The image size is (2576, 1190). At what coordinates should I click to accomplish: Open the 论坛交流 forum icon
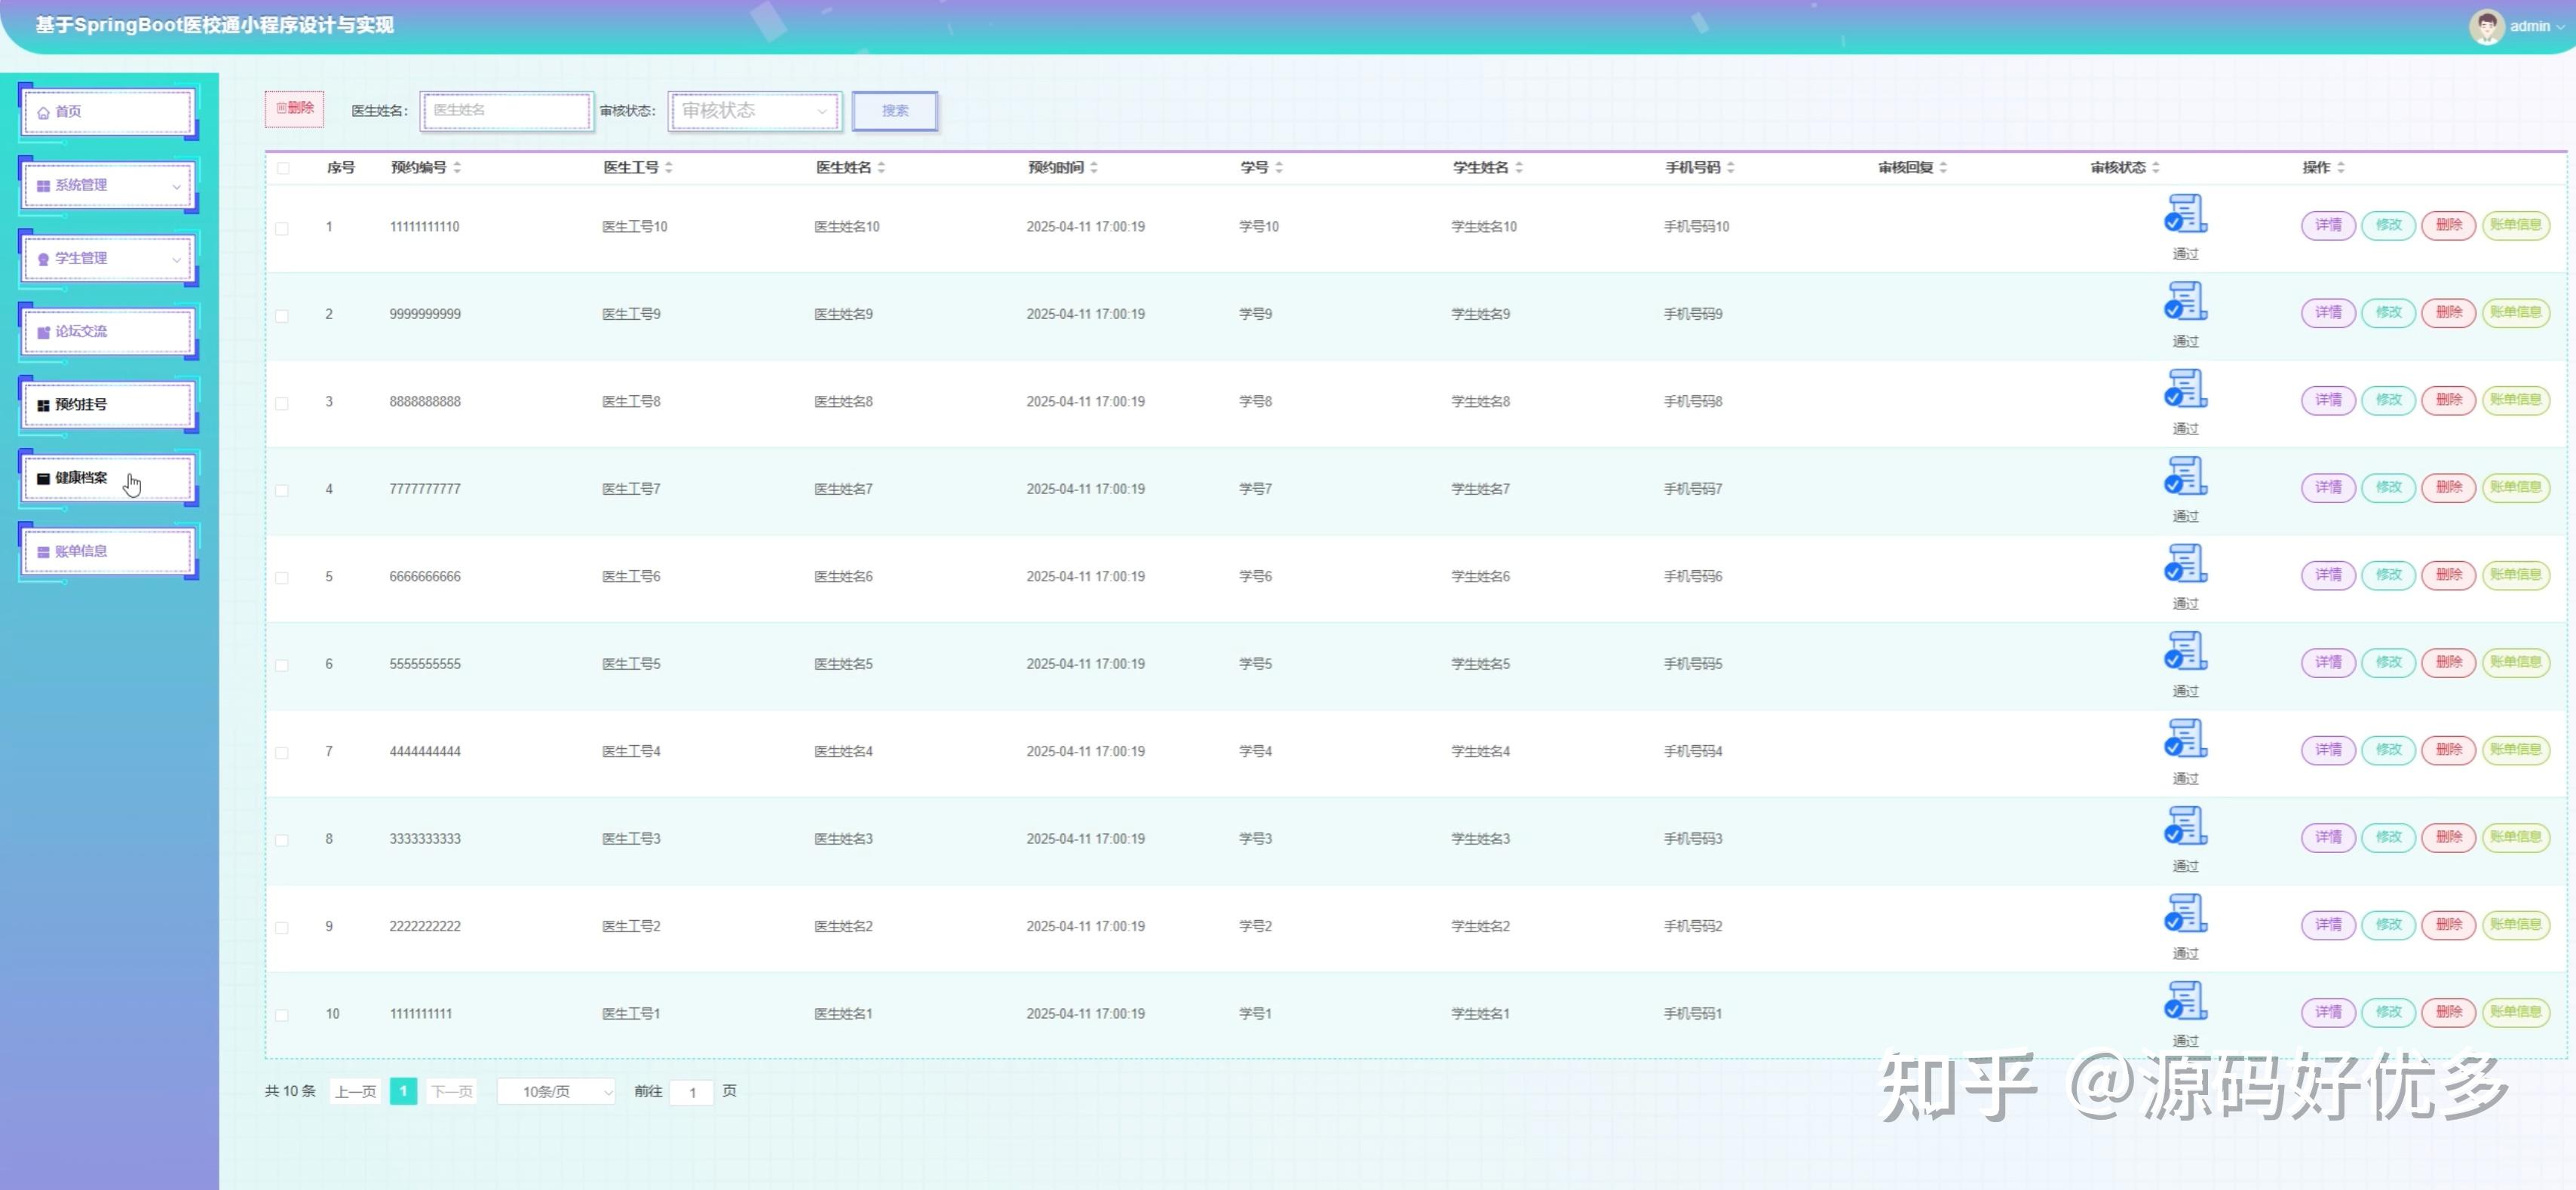(44, 331)
